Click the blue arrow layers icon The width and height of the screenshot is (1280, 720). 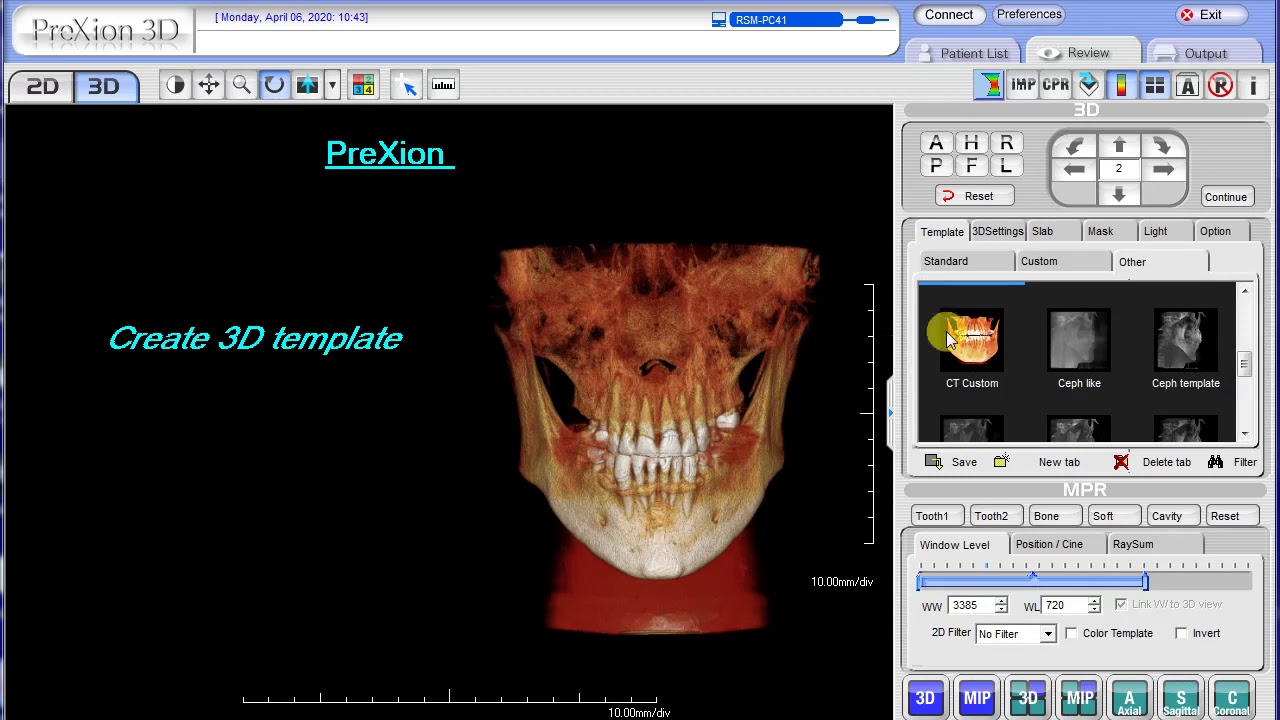(1088, 85)
